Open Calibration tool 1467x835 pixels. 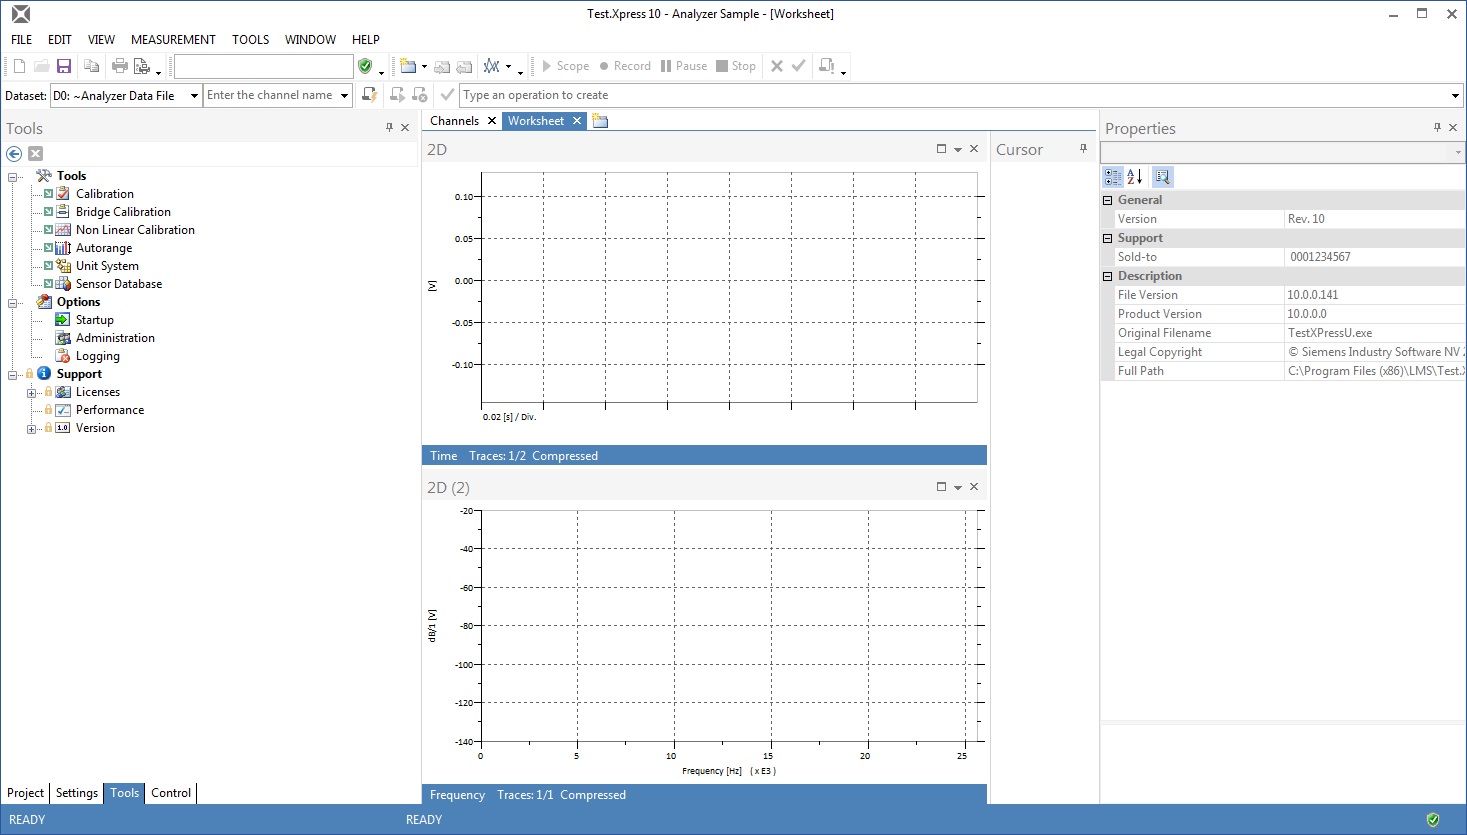pyautogui.click(x=105, y=194)
